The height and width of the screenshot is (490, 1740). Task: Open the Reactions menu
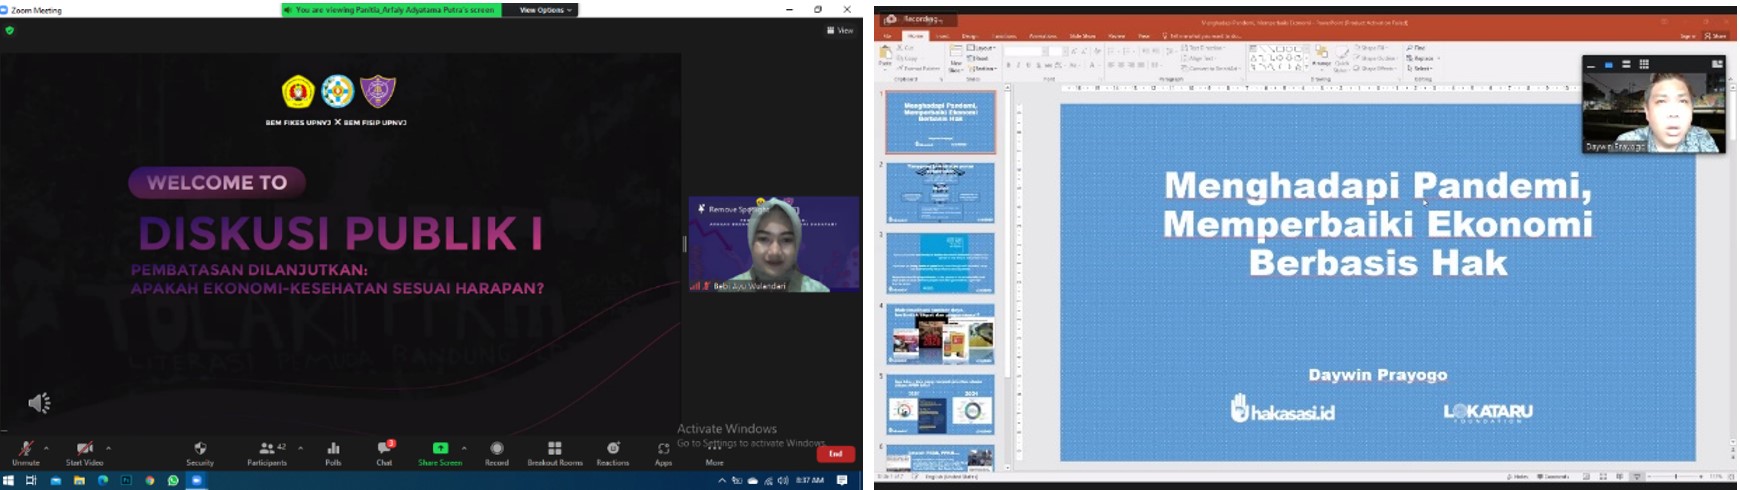pos(613,450)
